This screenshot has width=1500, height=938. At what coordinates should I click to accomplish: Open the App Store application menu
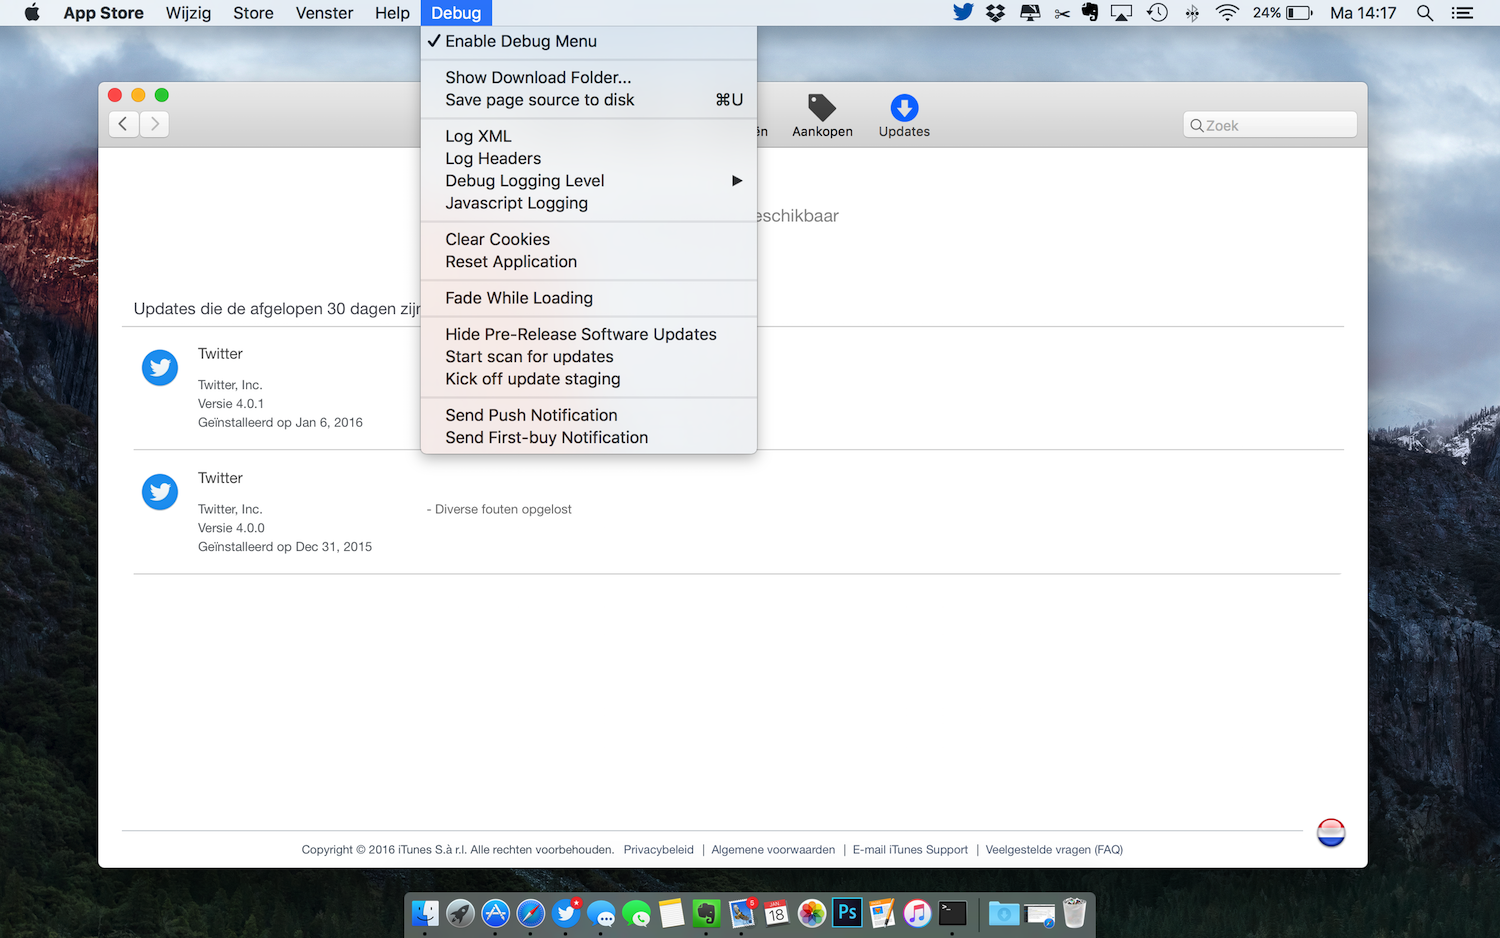point(103,13)
